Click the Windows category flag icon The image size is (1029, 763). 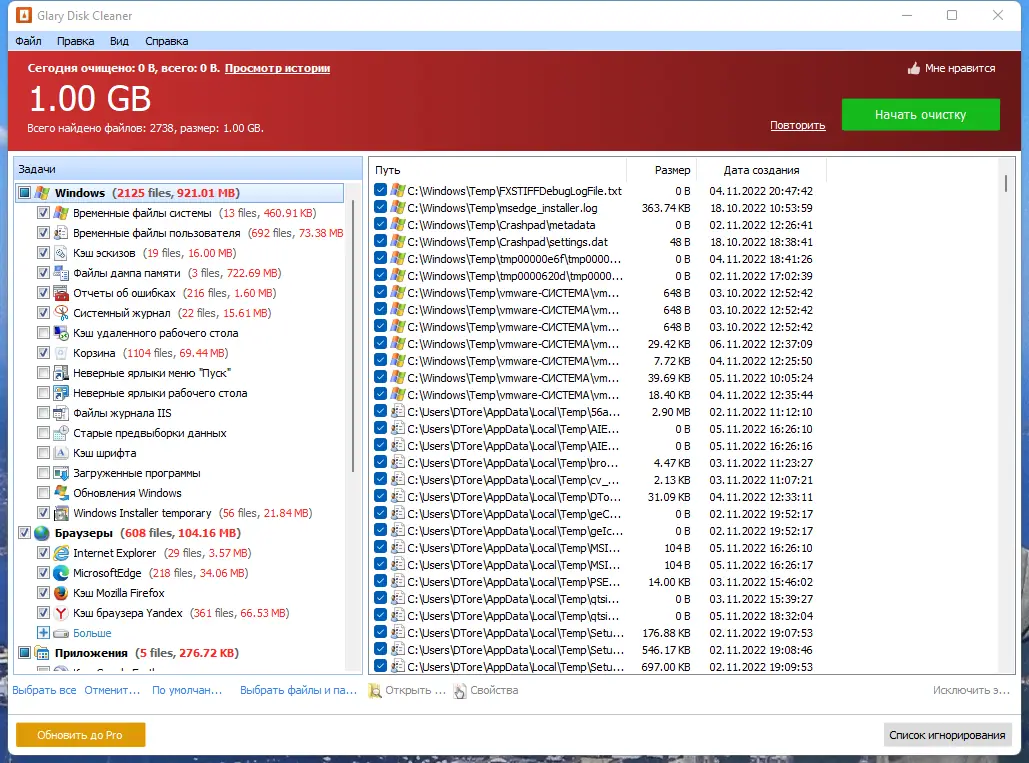[42, 193]
